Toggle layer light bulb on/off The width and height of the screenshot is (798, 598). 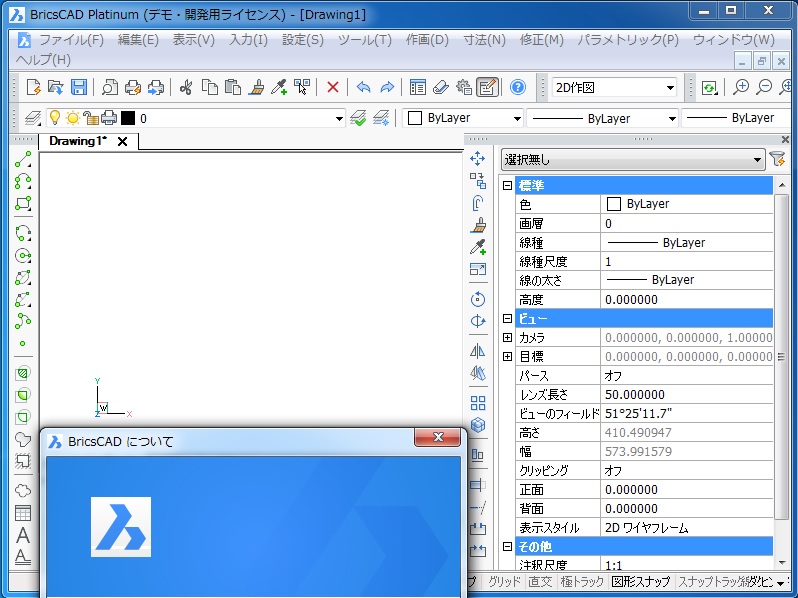coord(54,118)
